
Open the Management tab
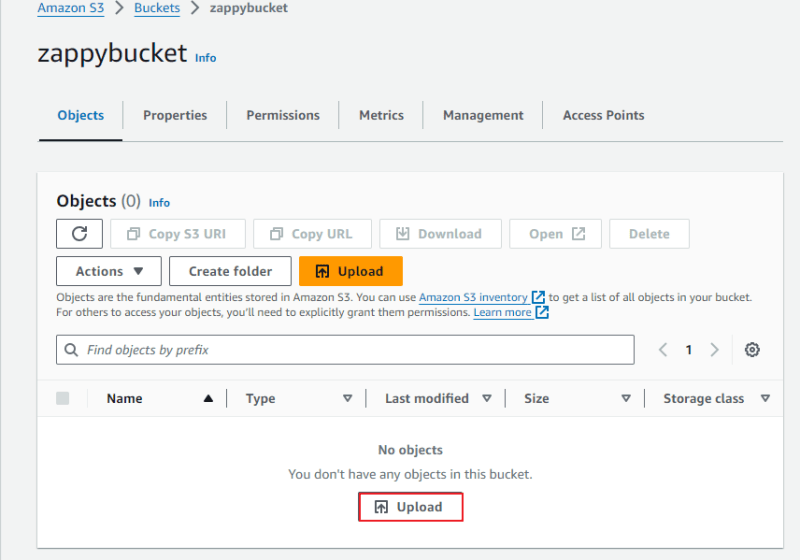click(x=483, y=115)
